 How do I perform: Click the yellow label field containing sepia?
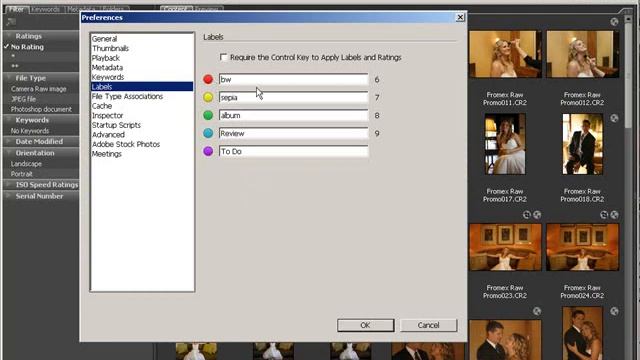pos(293,97)
